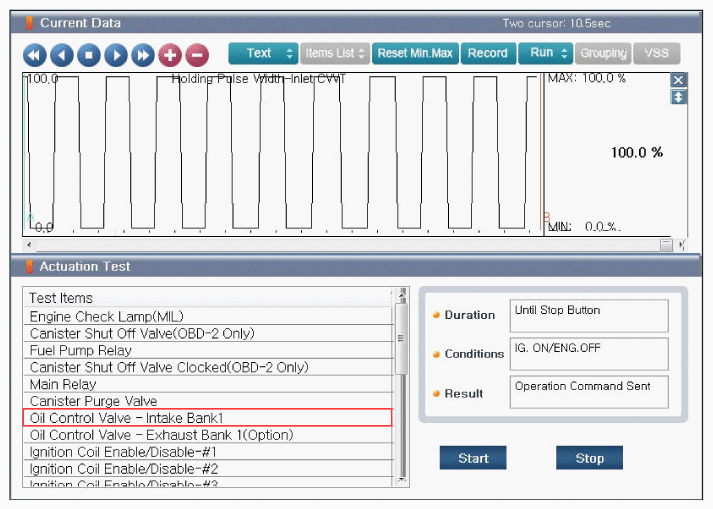Start the actuation test
The height and width of the screenshot is (509, 713).
[473, 458]
